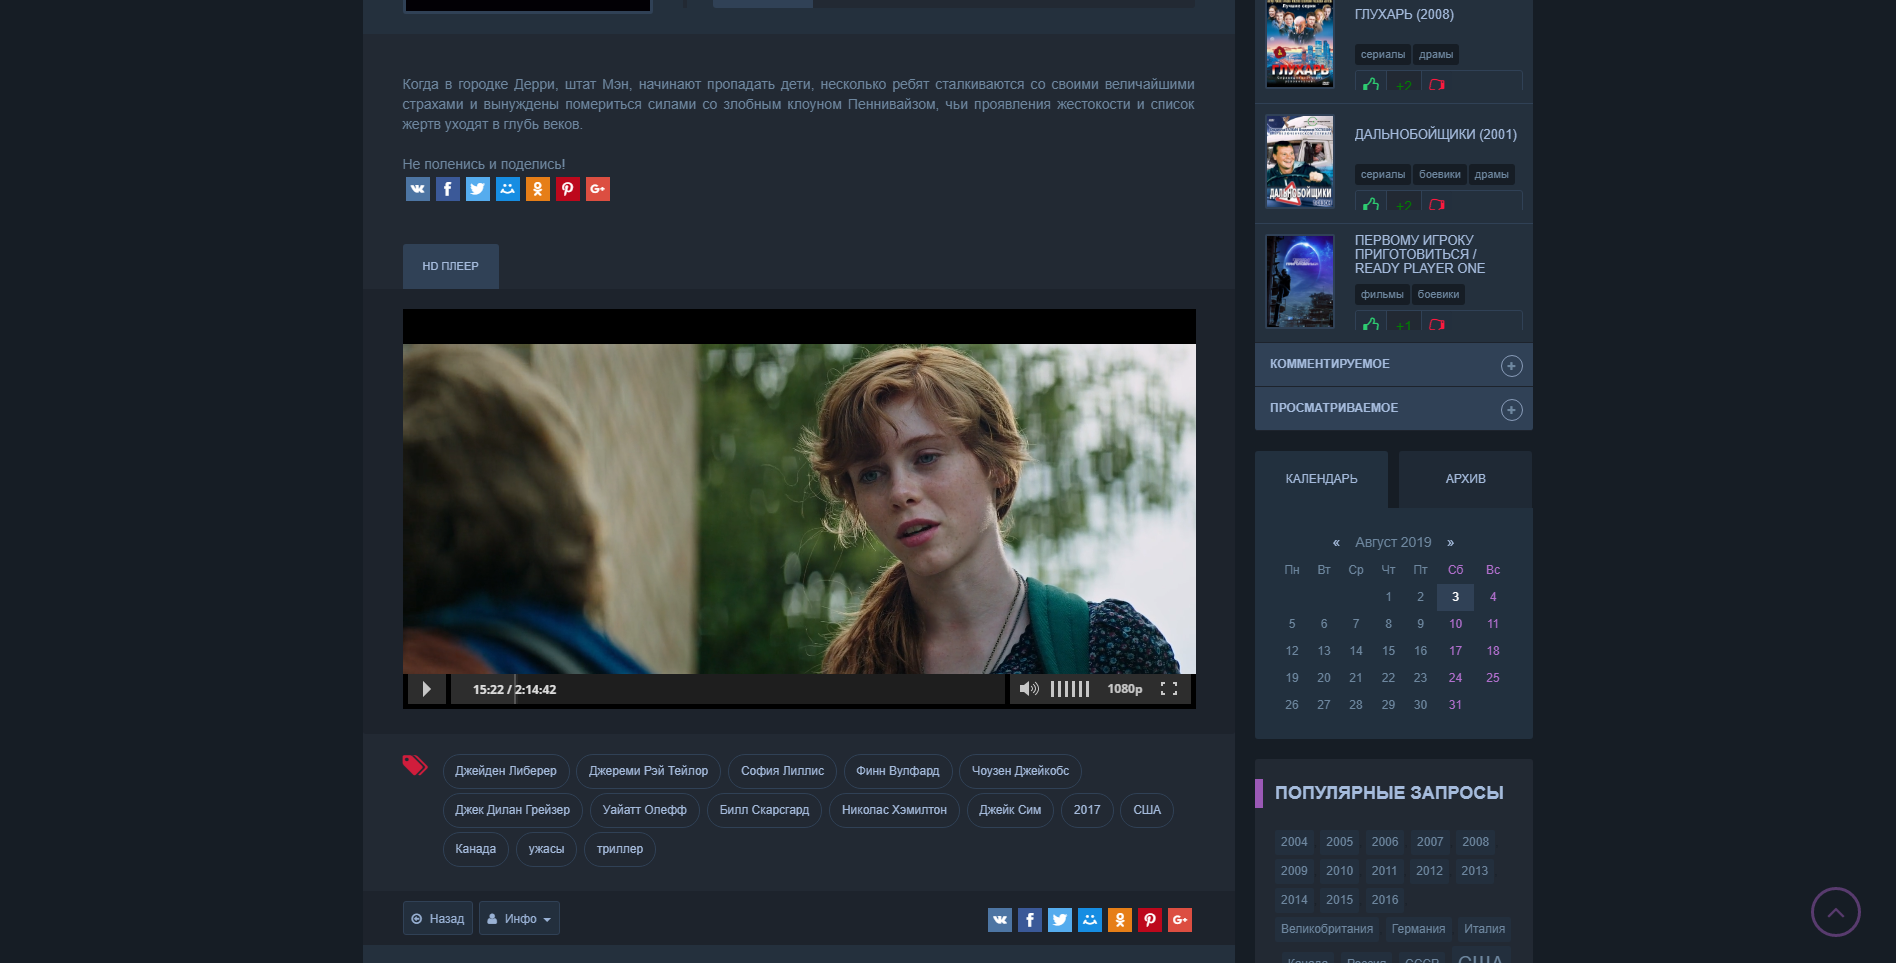Open the США country tag
Image resolution: width=1896 pixels, height=963 pixels.
tap(1147, 810)
